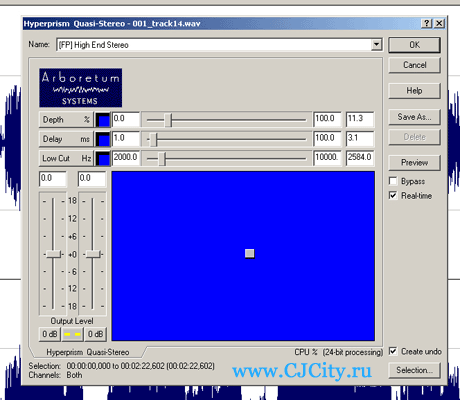Click the Low Cut Hz parameter label button
Screen dimensions: 460x400
pos(66,158)
